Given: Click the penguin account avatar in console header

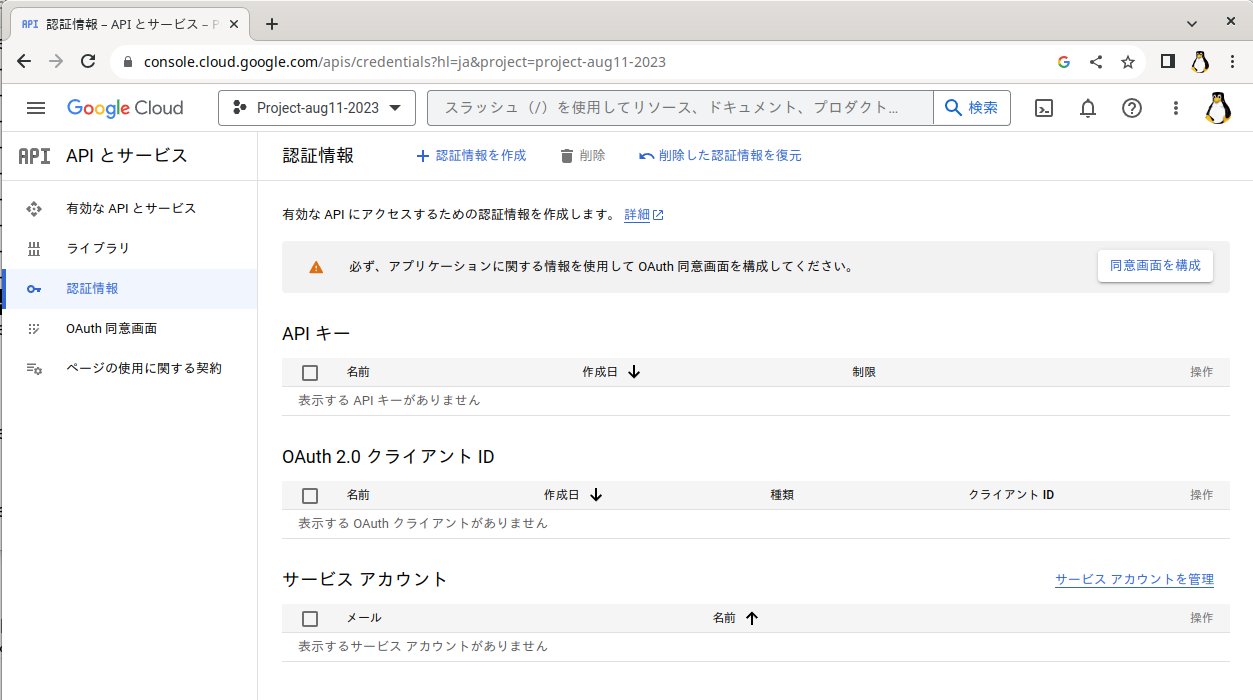Looking at the screenshot, I should pos(1218,108).
